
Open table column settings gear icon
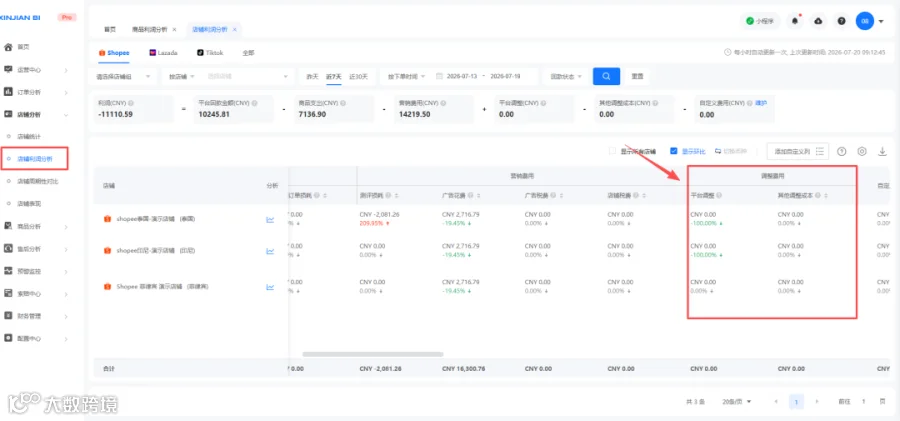point(862,152)
